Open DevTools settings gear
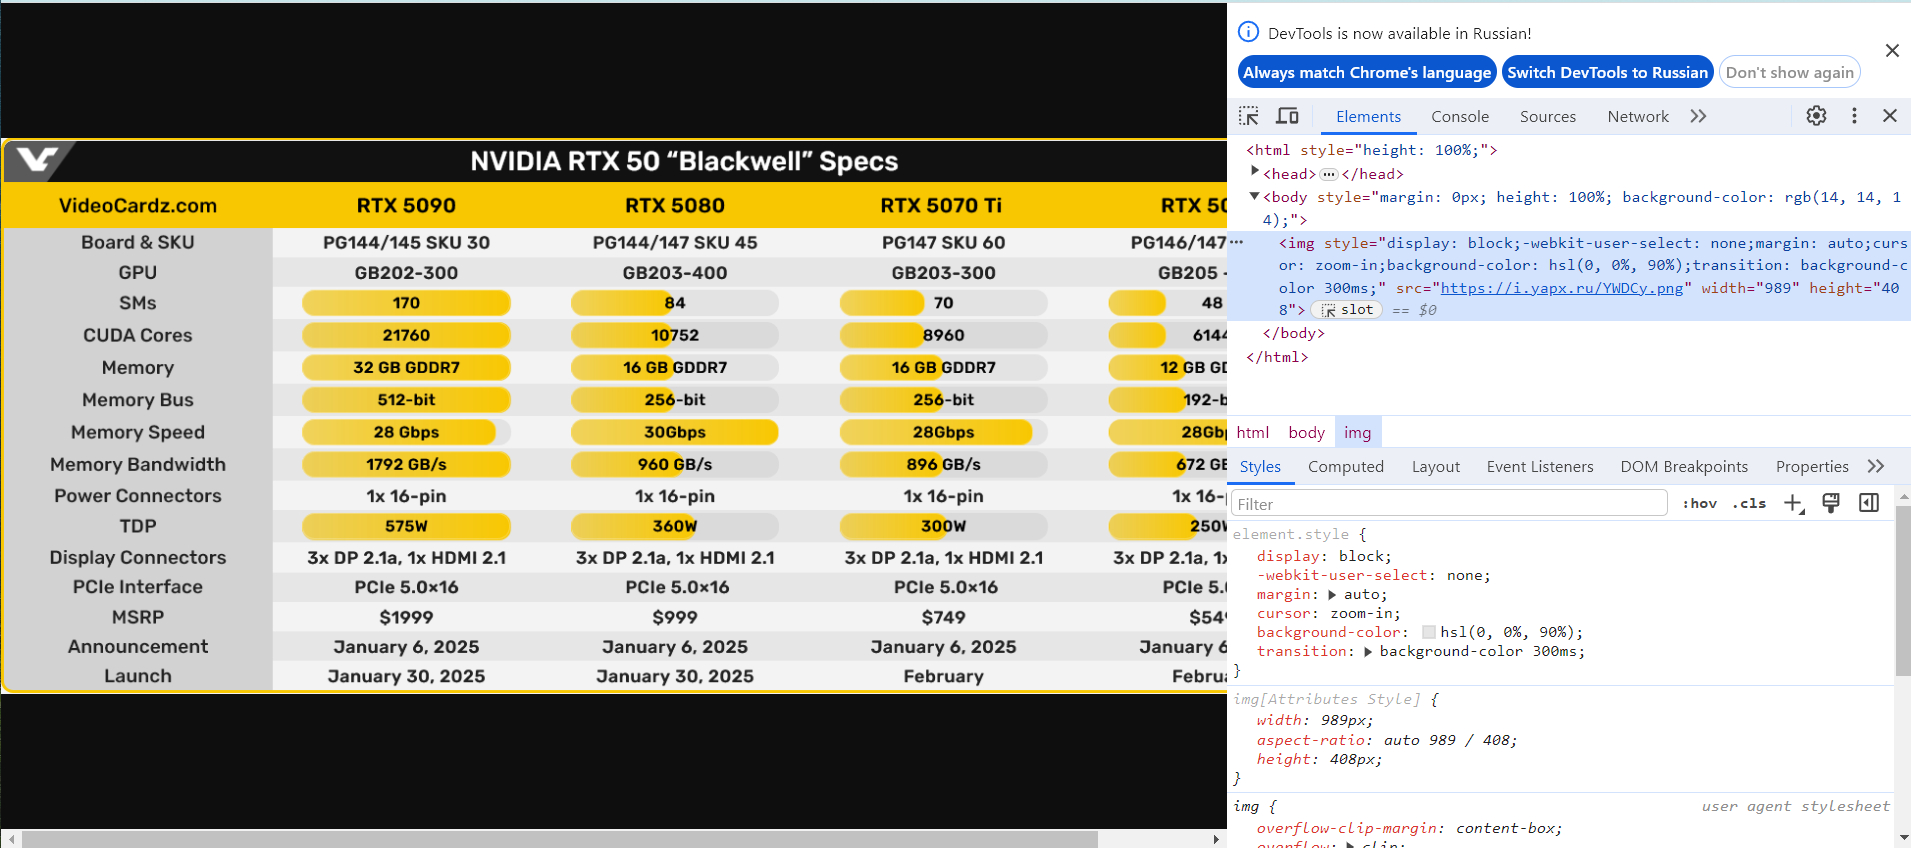This screenshot has width=1911, height=848. click(1816, 116)
